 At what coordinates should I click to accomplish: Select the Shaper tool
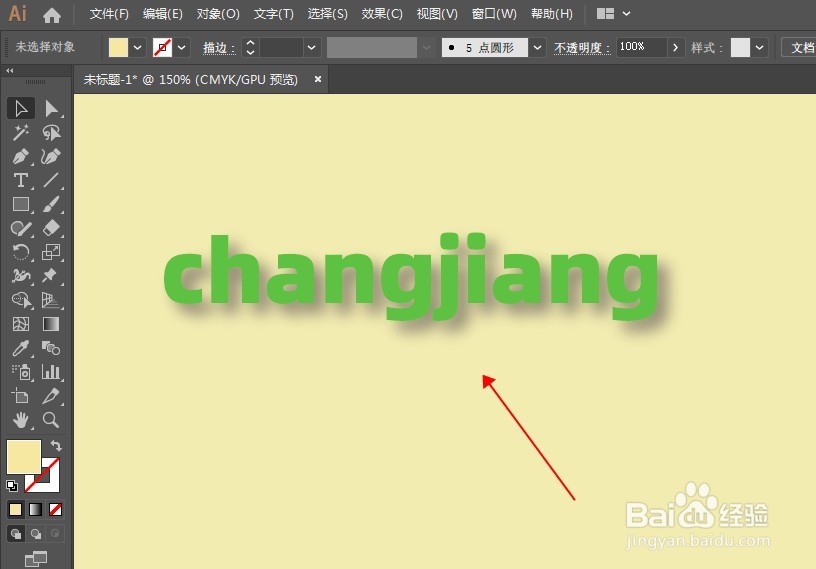pyautogui.click(x=21, y=228)
